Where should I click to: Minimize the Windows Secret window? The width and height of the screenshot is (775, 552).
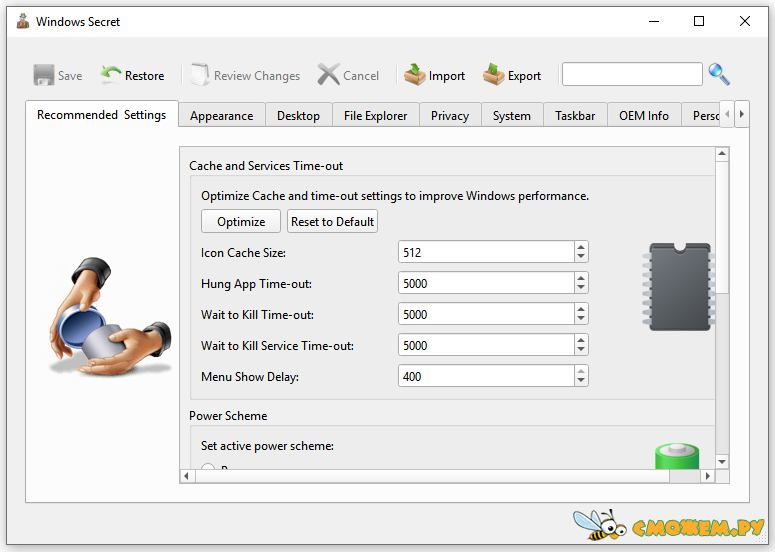(x=654, y=21)
